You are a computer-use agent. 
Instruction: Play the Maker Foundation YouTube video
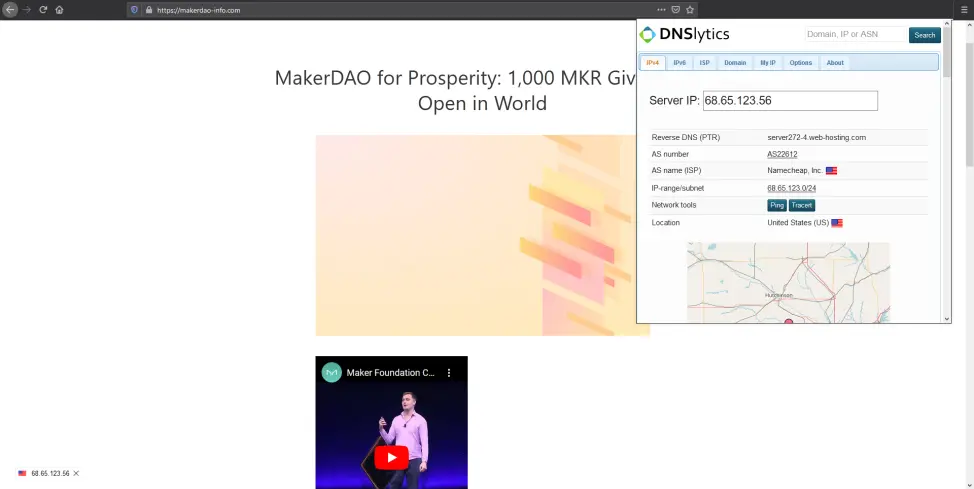pos(391,458)
